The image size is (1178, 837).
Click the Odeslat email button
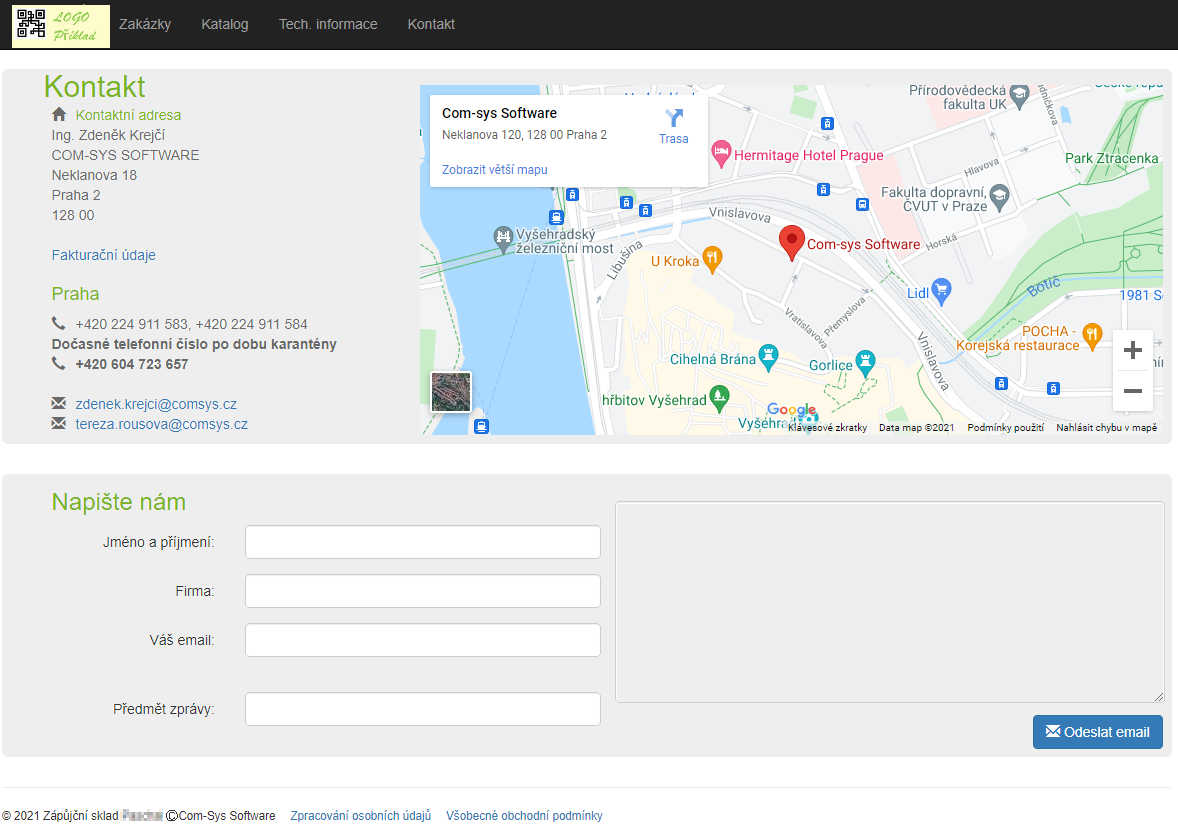click(x=1098, y=732)
